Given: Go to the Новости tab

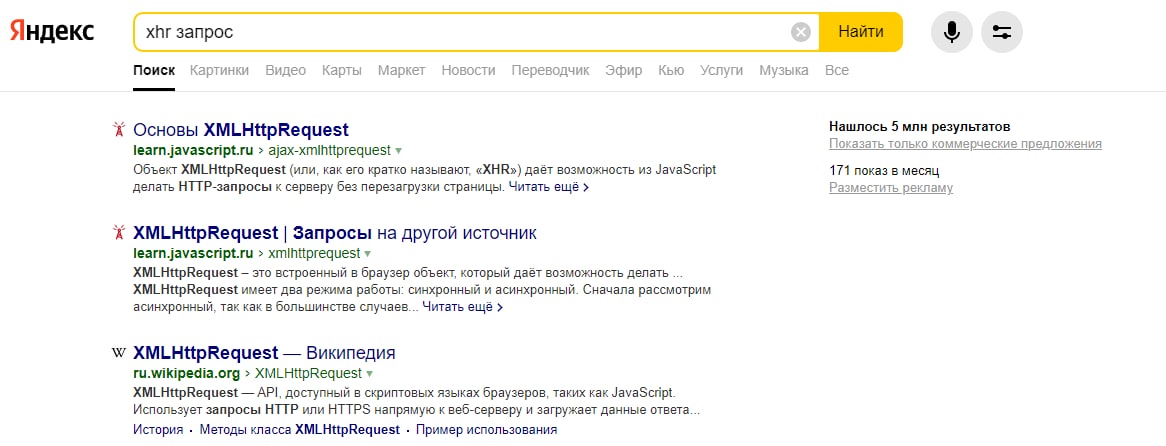Looking at the screenshot, I should coord(468,71).
